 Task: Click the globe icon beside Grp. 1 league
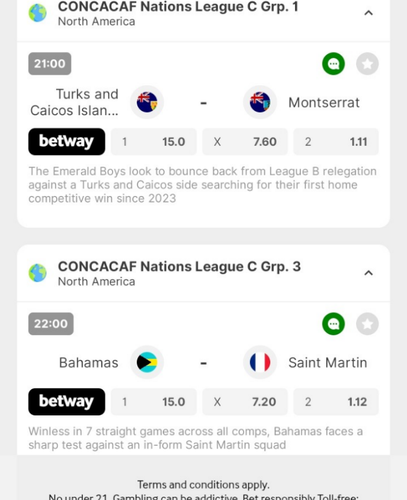pyautogui.click(x=38, y=13)
